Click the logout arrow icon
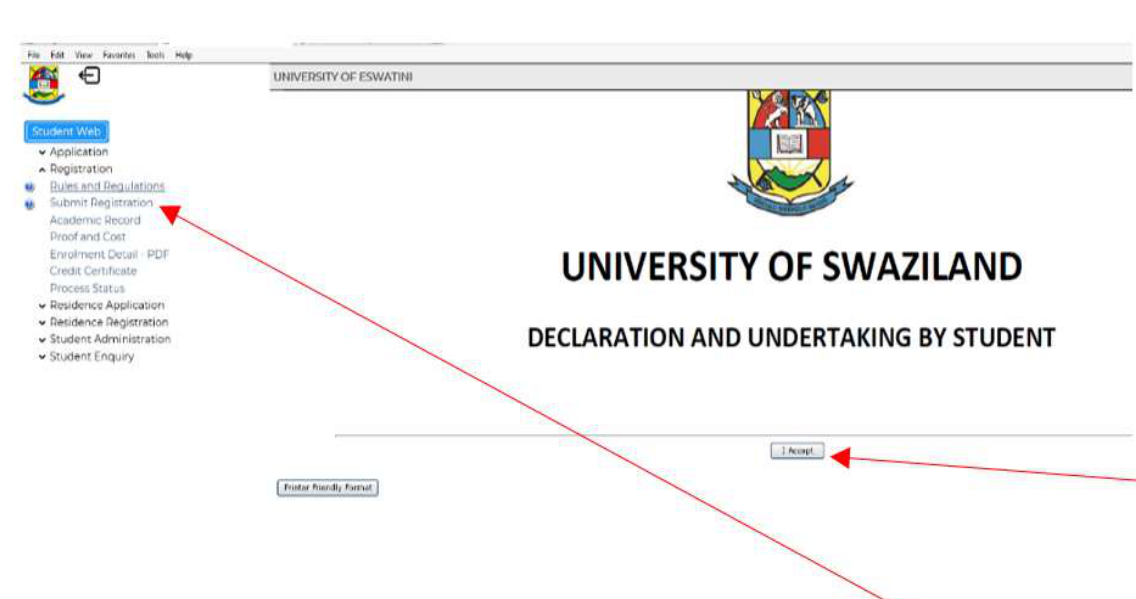The image size is (1136, 599). tap(89, 75)
